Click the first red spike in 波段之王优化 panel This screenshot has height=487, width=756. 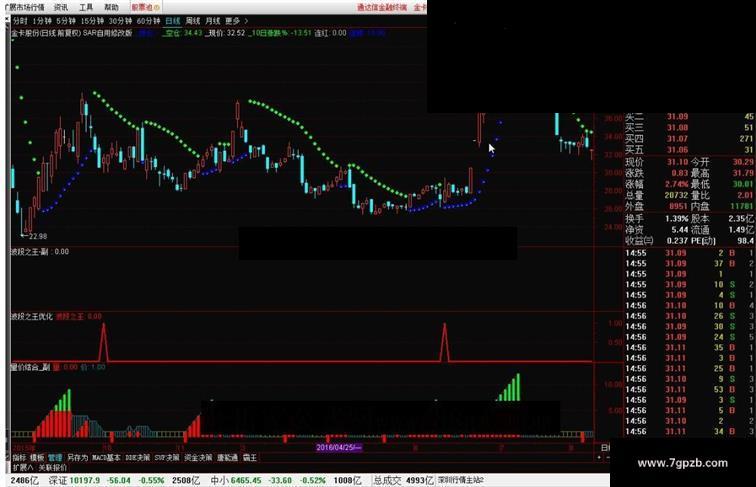(104, 342)
